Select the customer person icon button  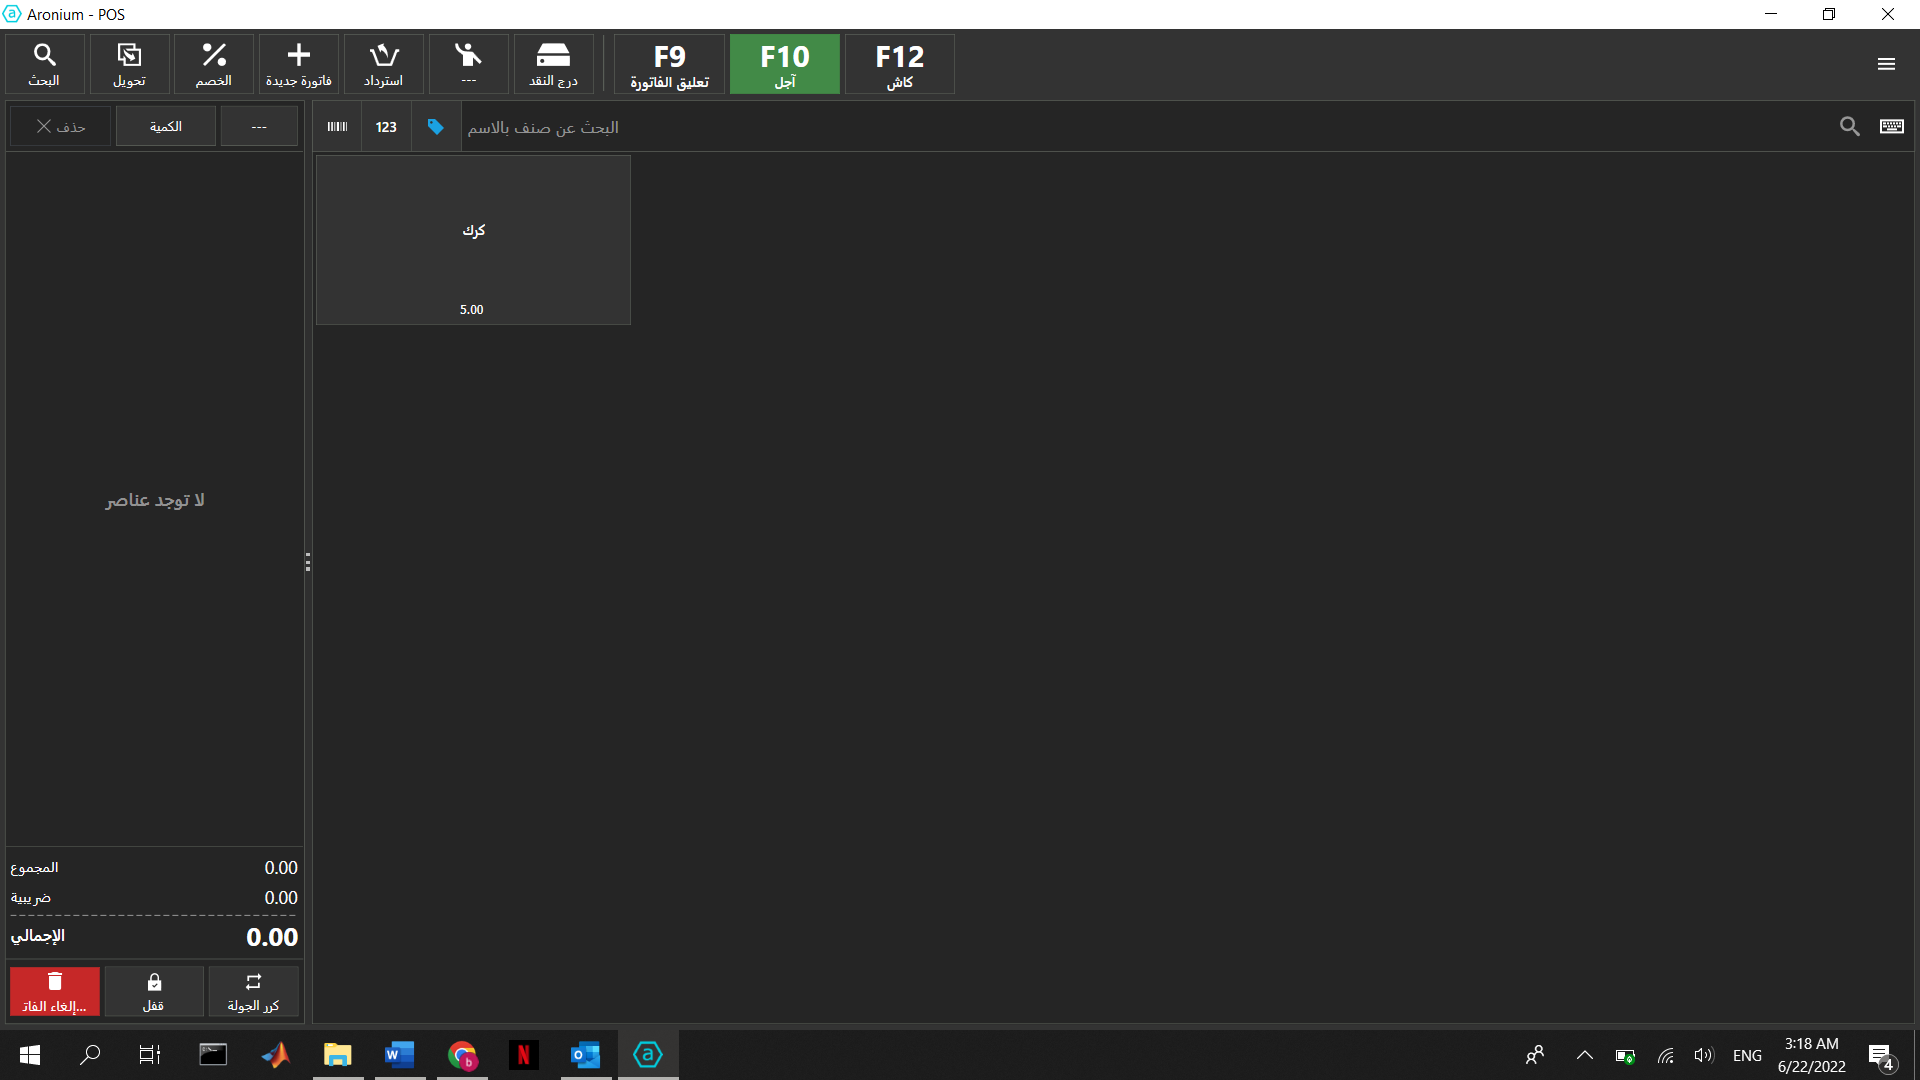pyautogui.click(x=468, y=64)
